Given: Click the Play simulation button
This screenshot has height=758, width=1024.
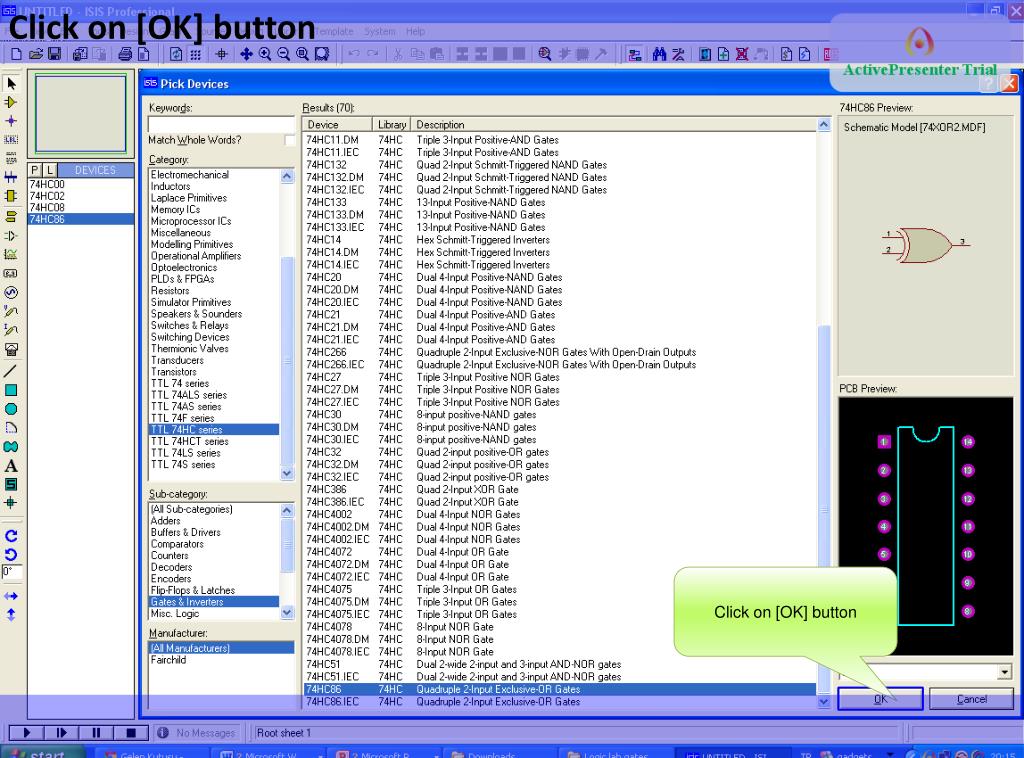Looking at the screenshot, I should point(26,733).
